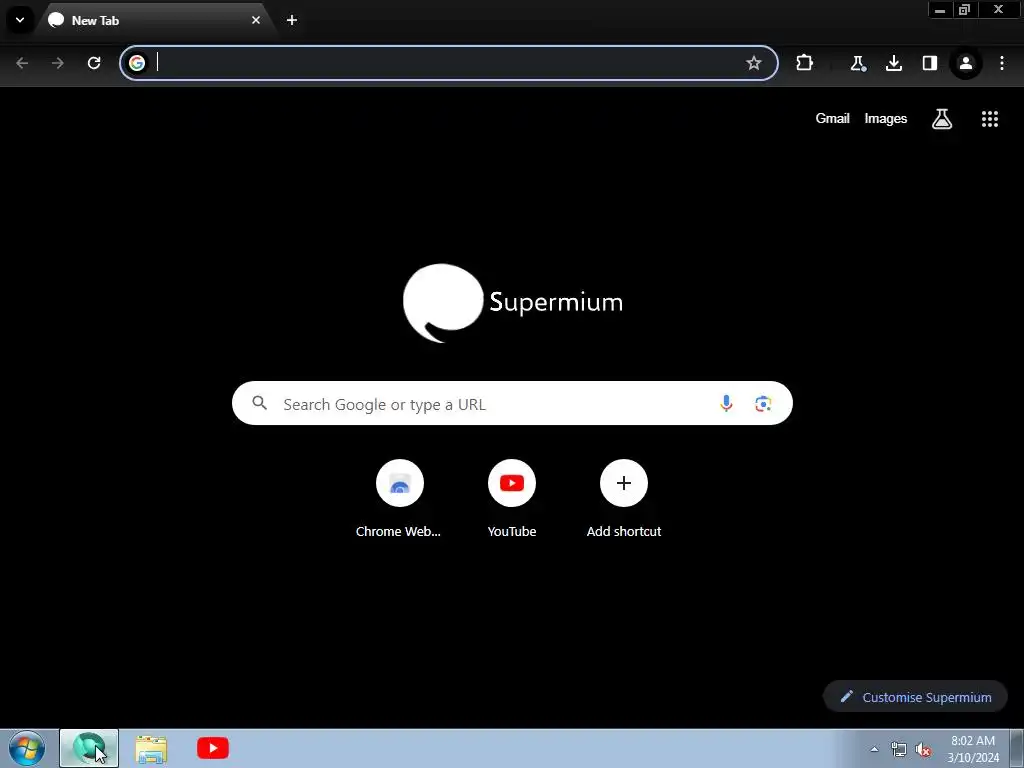This screenshot has width=1024, height=768.
Task: Click the Show desktop strip
Action: click(1017, 748)
